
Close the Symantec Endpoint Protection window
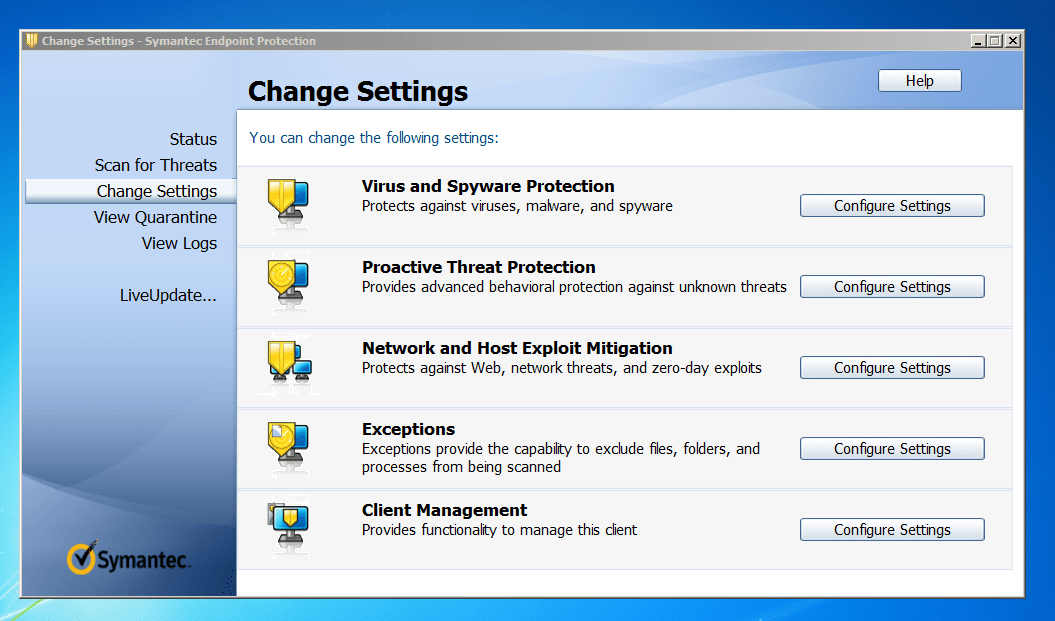point(1013,41)
